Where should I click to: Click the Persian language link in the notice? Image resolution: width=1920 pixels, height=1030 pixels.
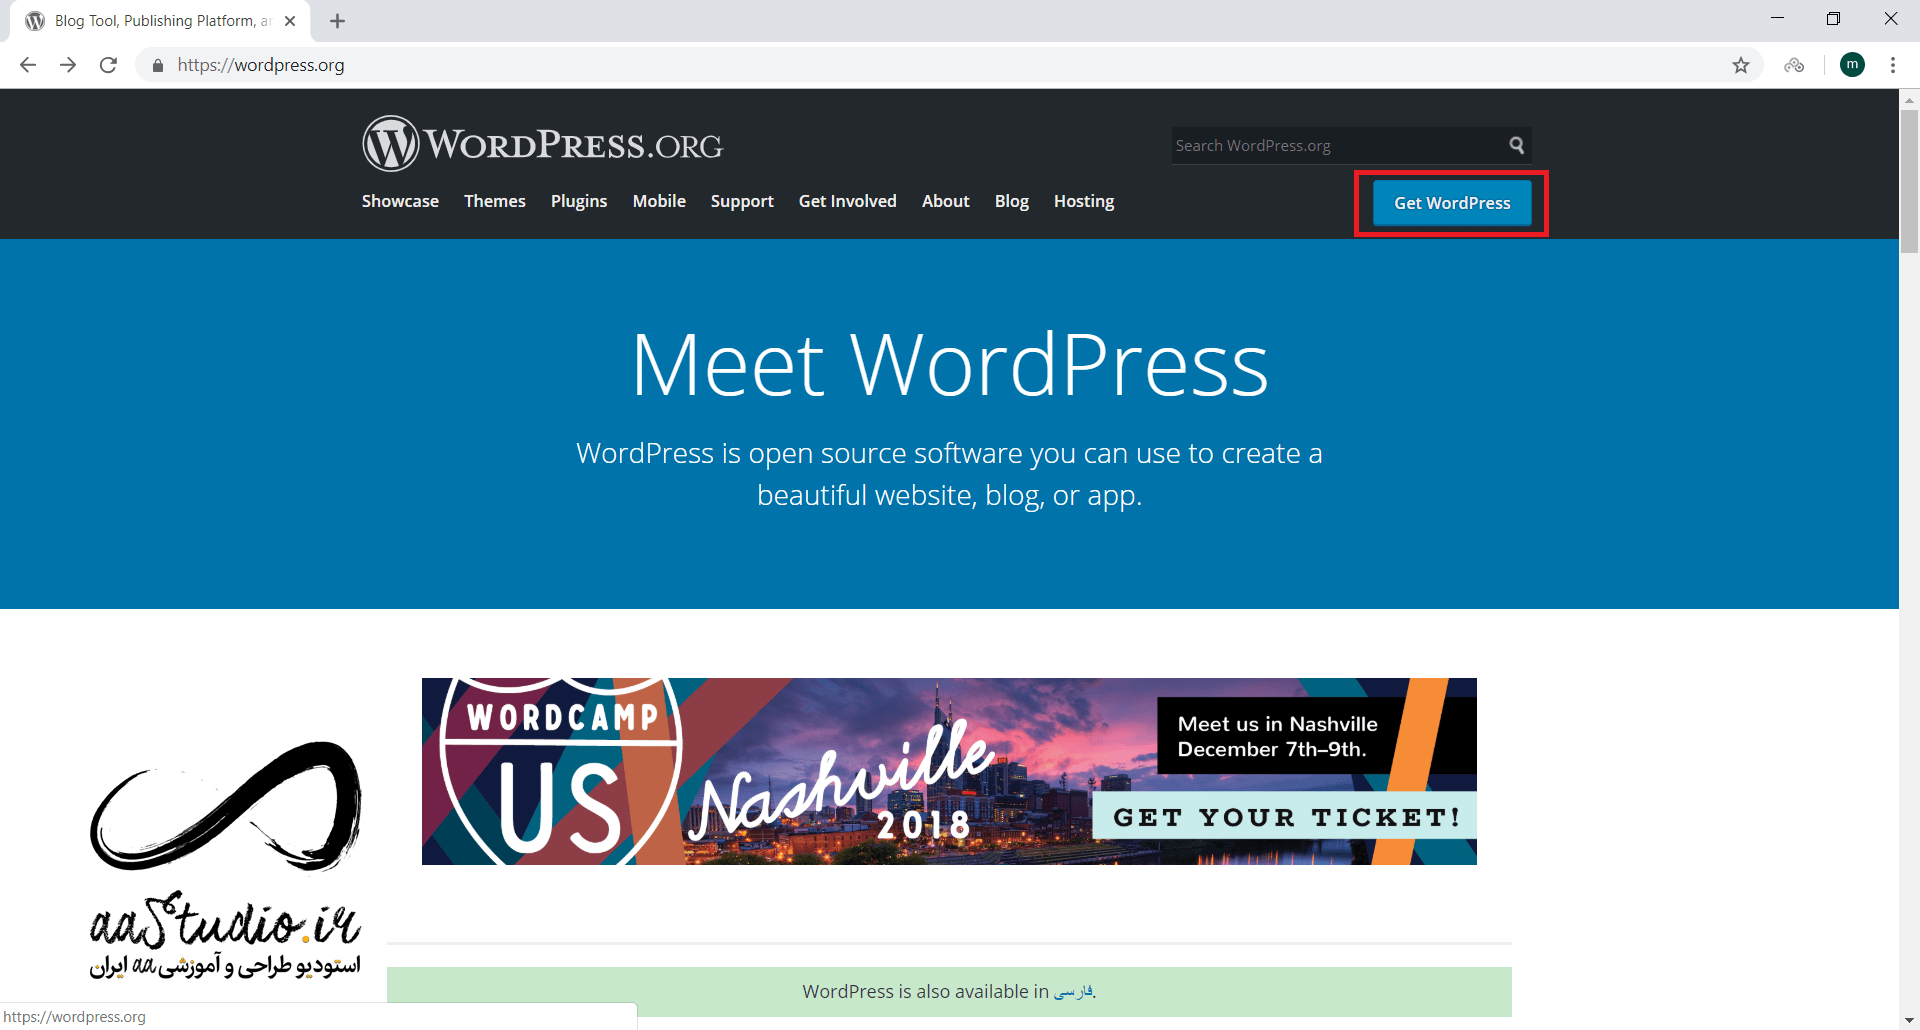coord(1073,991)
